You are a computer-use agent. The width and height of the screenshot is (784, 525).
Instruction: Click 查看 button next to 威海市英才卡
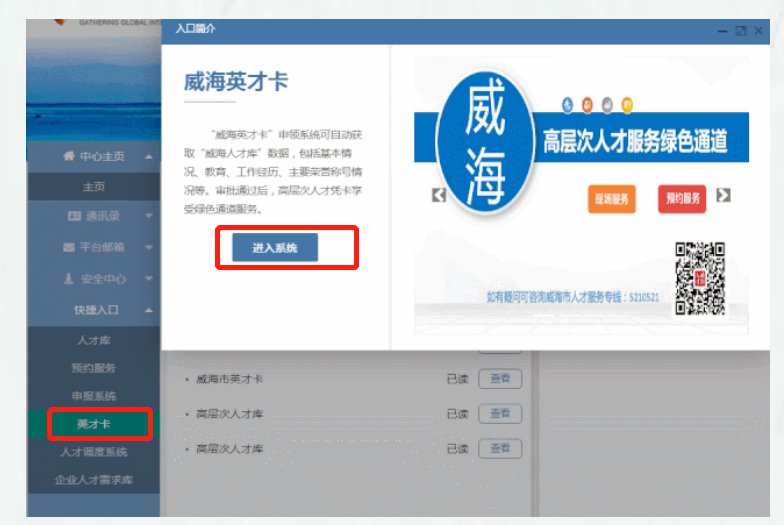pyautogui.click(x=500, y=379)
